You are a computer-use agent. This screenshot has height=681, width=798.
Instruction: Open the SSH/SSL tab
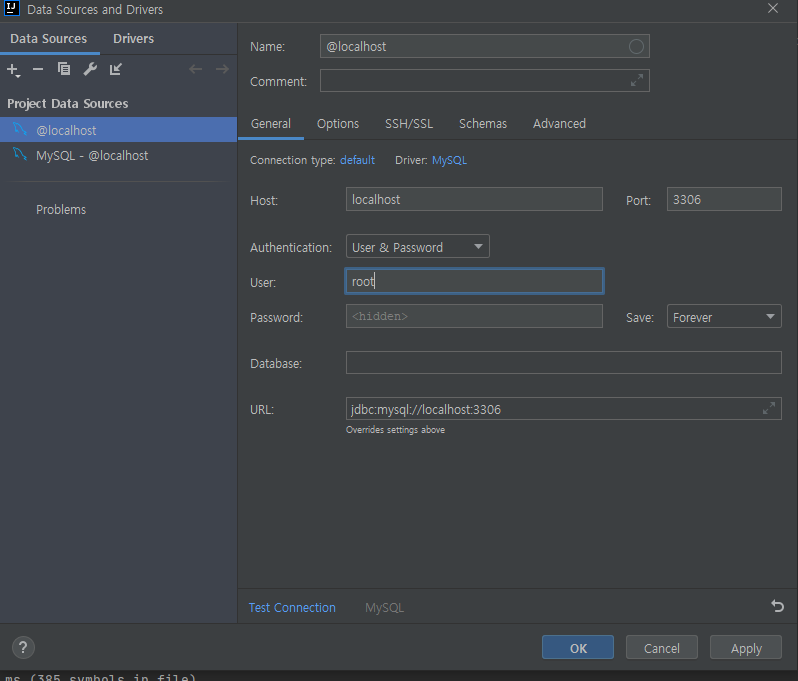click(409, 123)
